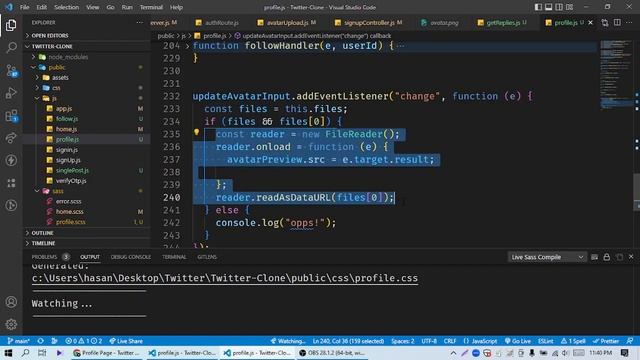Viewport: 640px width, 360px height.
Task: Collapse the TWITTER-CLONE root folder
Action: (87, 46)
